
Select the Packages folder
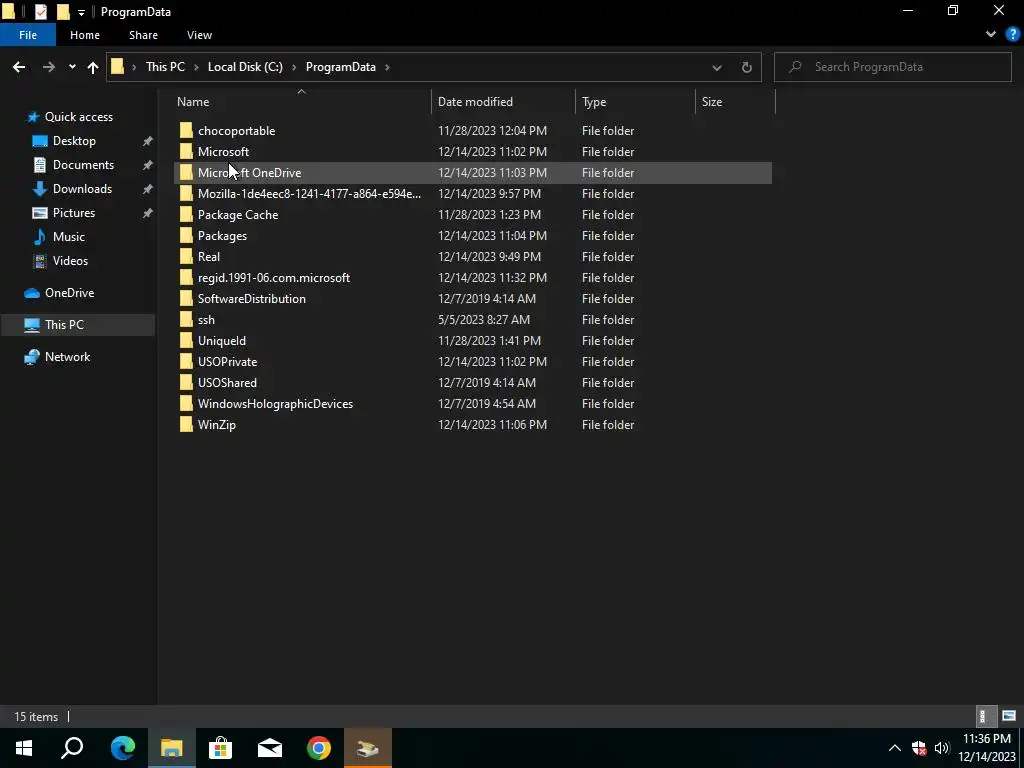(x=222, y=236)
